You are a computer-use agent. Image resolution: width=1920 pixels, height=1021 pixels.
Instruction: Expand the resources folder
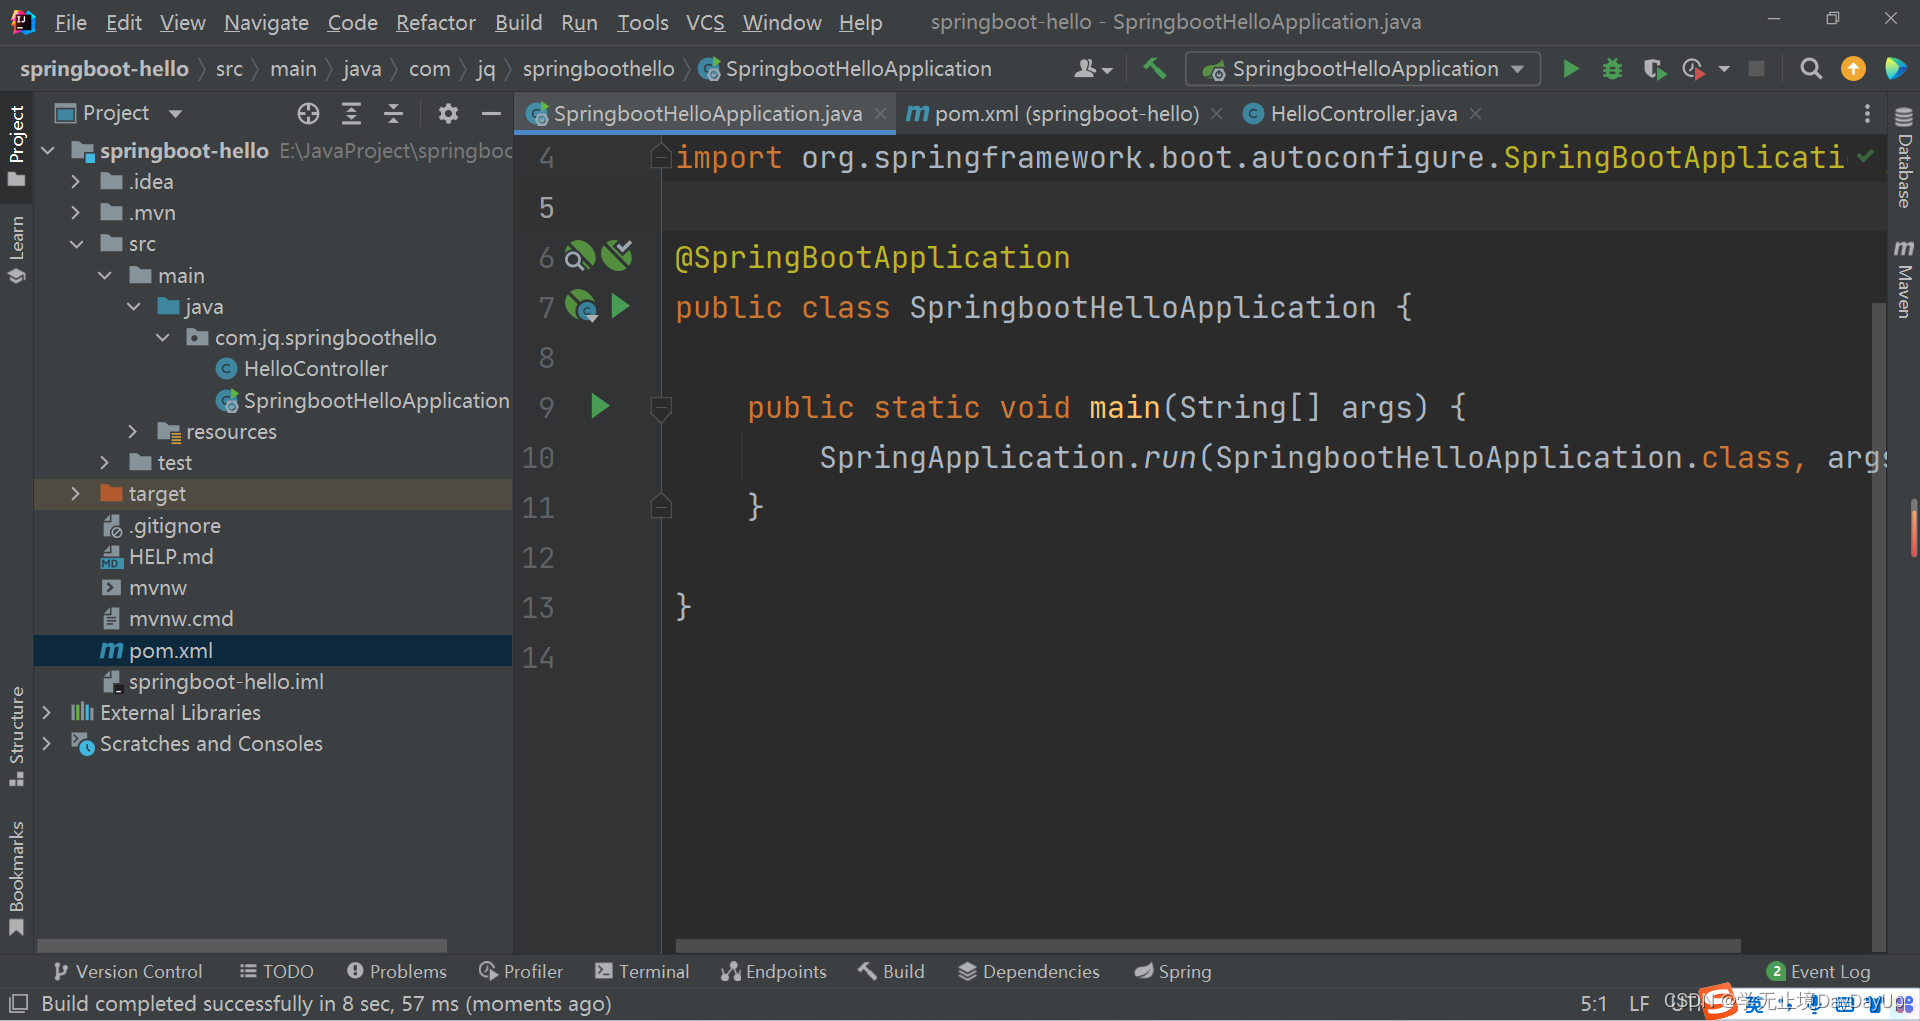(x=133, y=432)
